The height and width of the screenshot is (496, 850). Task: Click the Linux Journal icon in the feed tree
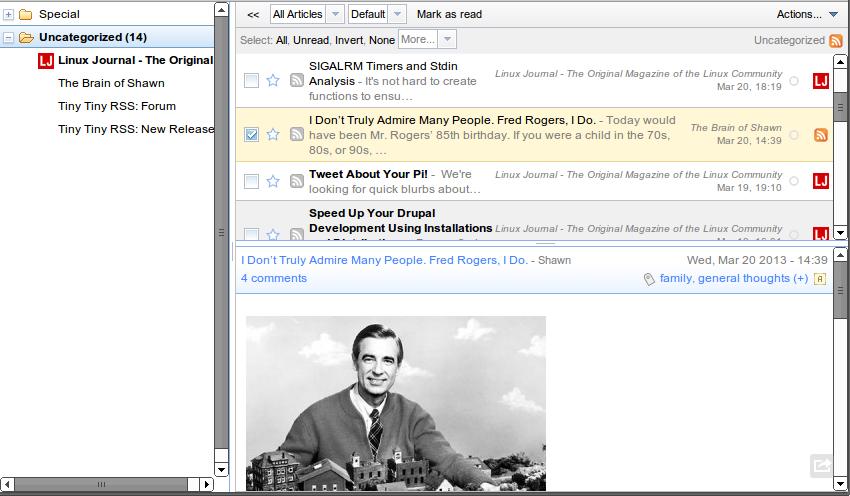pos(45,60)
